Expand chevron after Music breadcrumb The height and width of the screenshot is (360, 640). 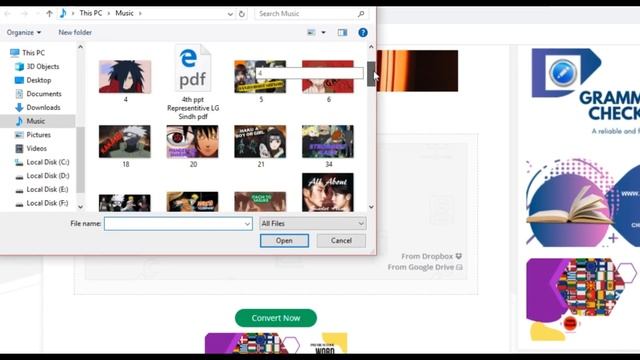[x=140, y=13]
